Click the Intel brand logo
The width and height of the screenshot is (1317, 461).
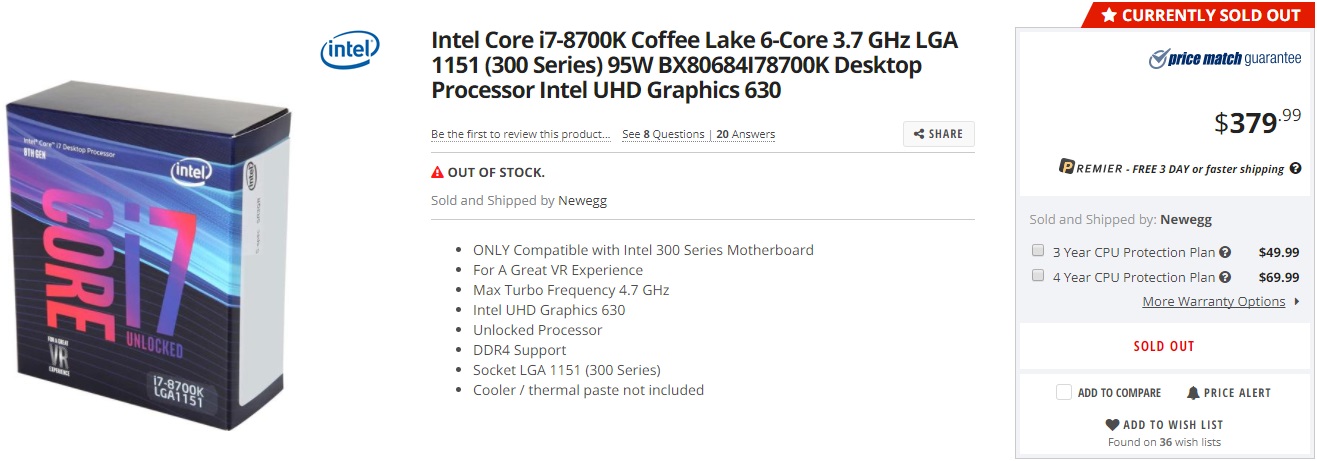click(x=349, y=49)
